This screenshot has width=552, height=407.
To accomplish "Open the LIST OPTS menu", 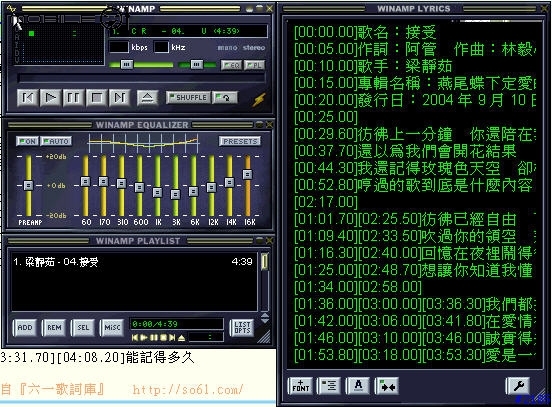I will tap(242, 327).
